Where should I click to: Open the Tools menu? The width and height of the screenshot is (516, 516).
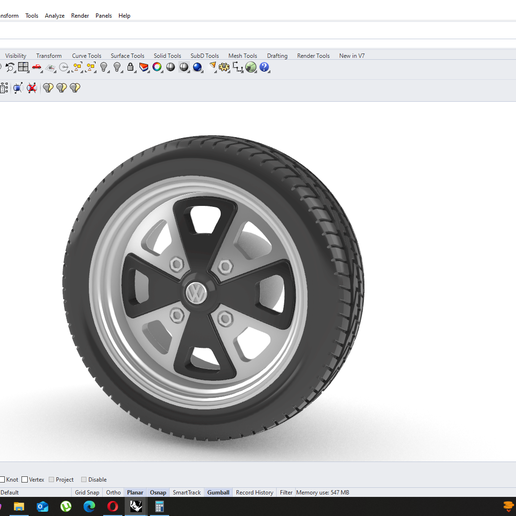[x=32, y=16]
